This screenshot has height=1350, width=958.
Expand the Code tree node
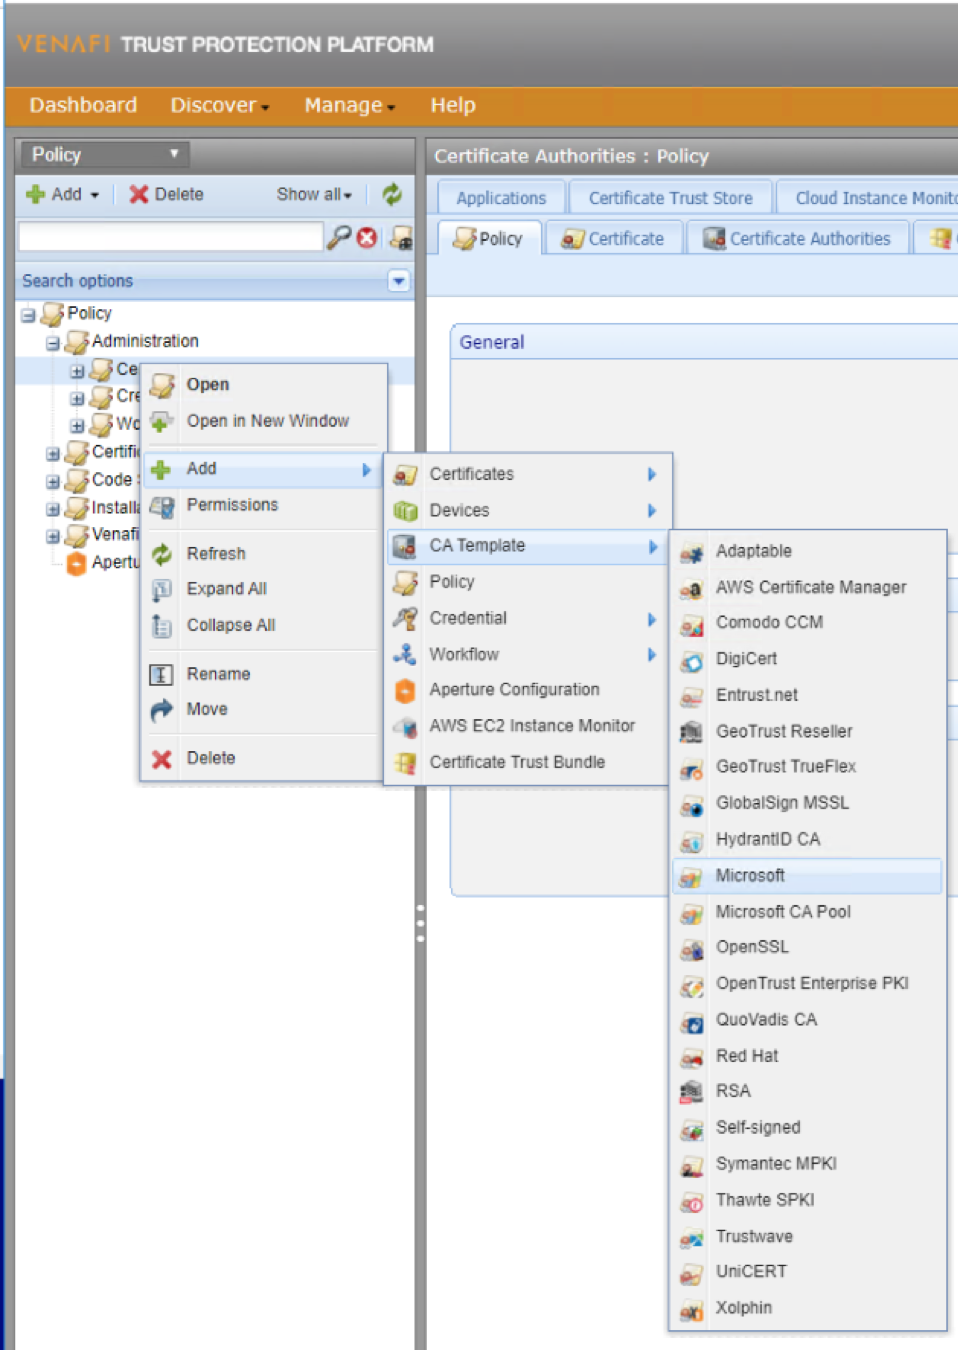pos(53,481)
